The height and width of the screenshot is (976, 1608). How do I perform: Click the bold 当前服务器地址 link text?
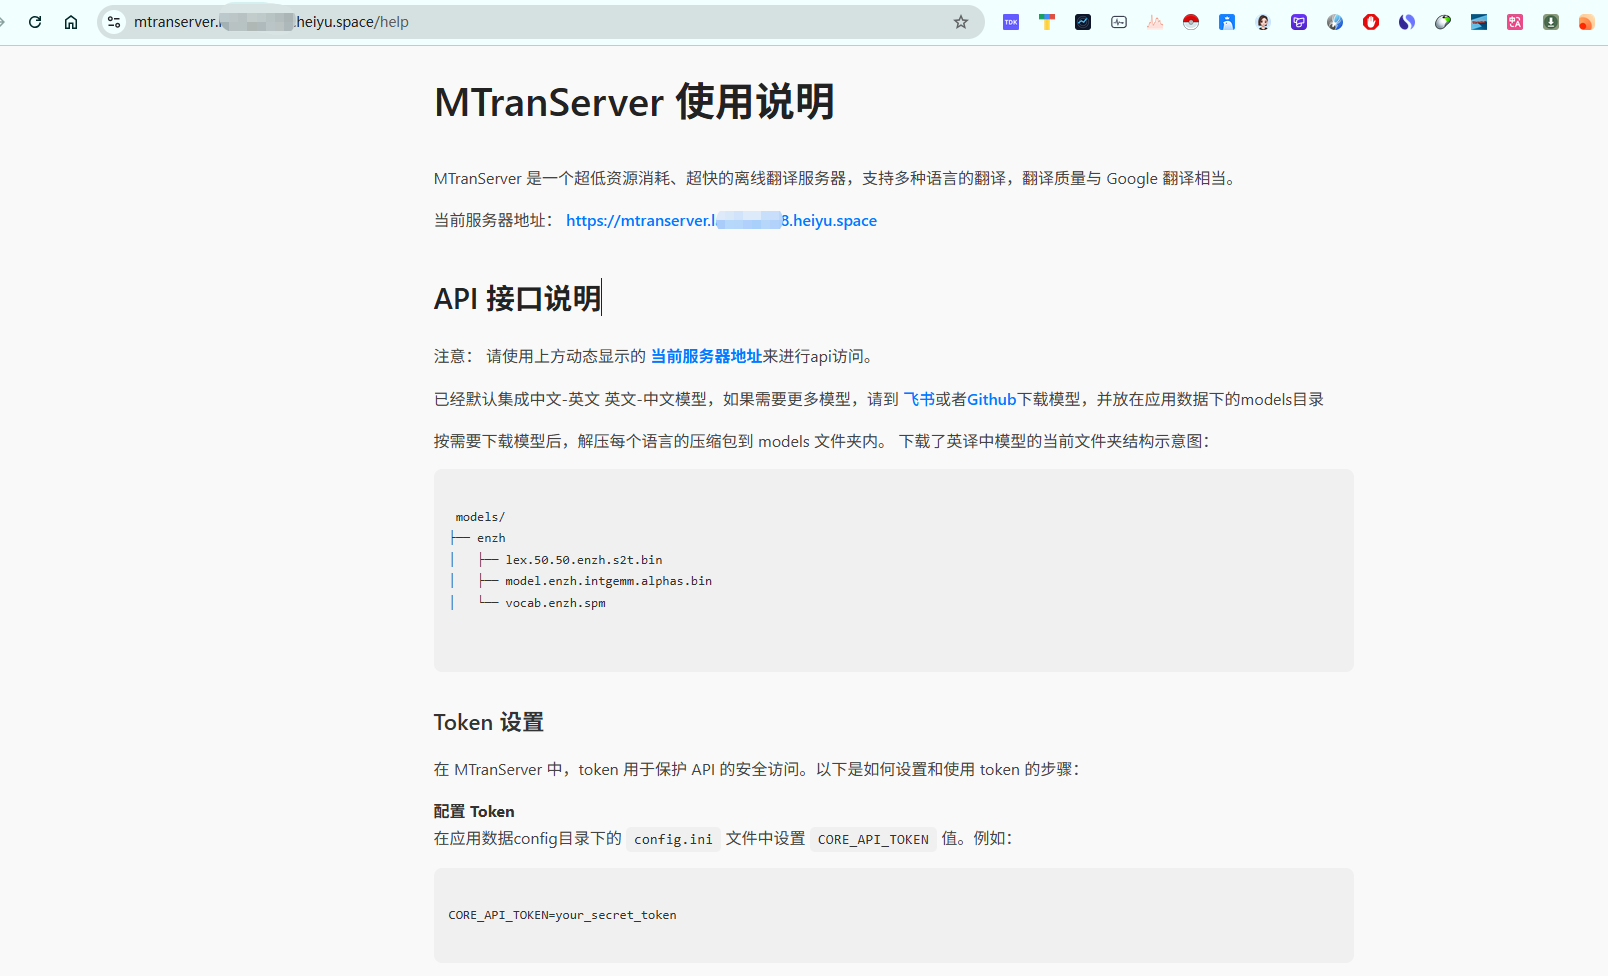[x=706, y=356]
